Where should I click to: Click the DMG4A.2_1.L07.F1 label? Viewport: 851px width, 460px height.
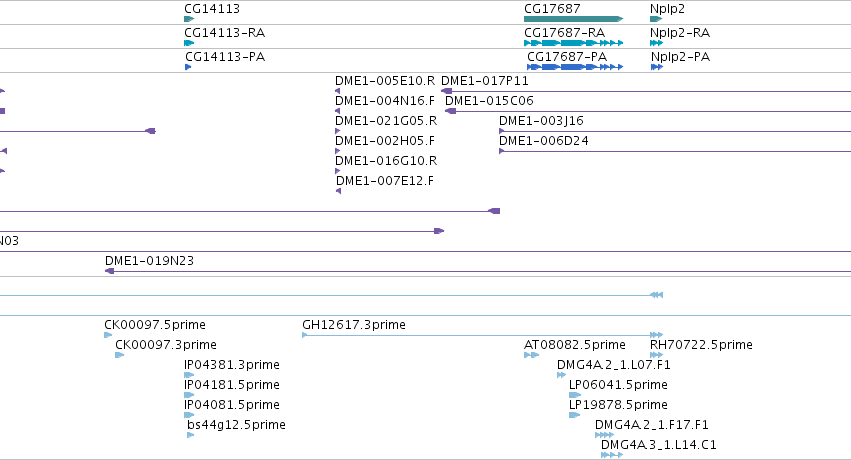[x=613, y=365]
